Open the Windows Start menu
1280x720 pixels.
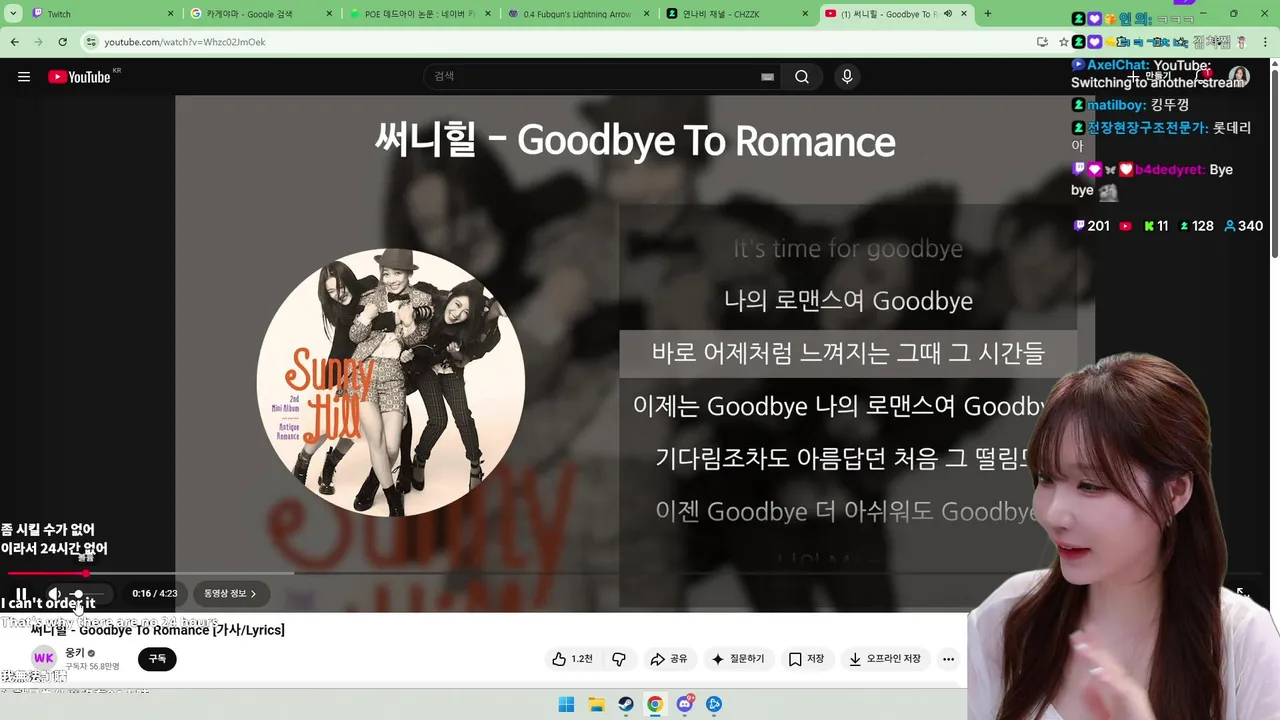click(566, 704)
